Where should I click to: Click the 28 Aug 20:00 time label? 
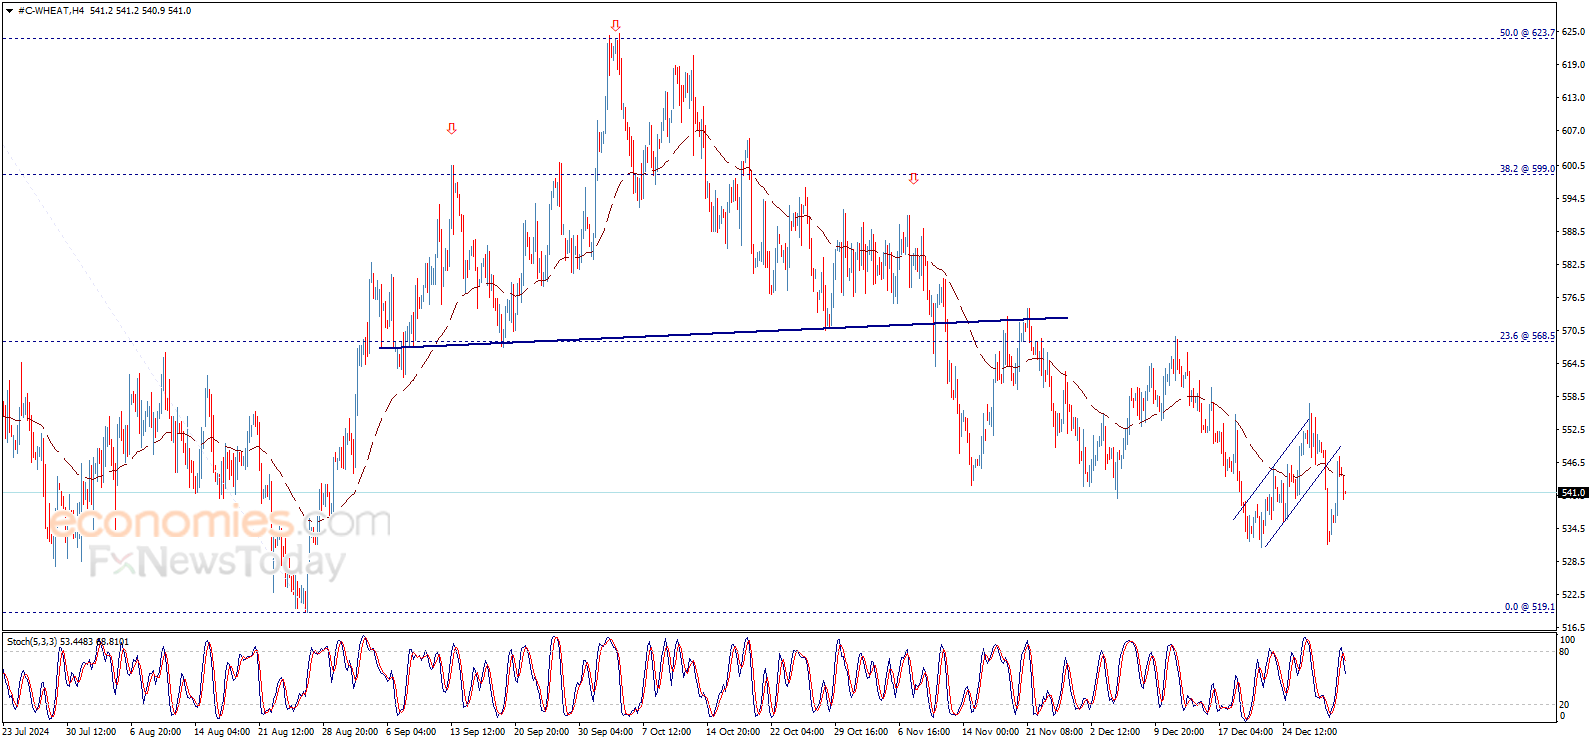(x=350, y=732)
